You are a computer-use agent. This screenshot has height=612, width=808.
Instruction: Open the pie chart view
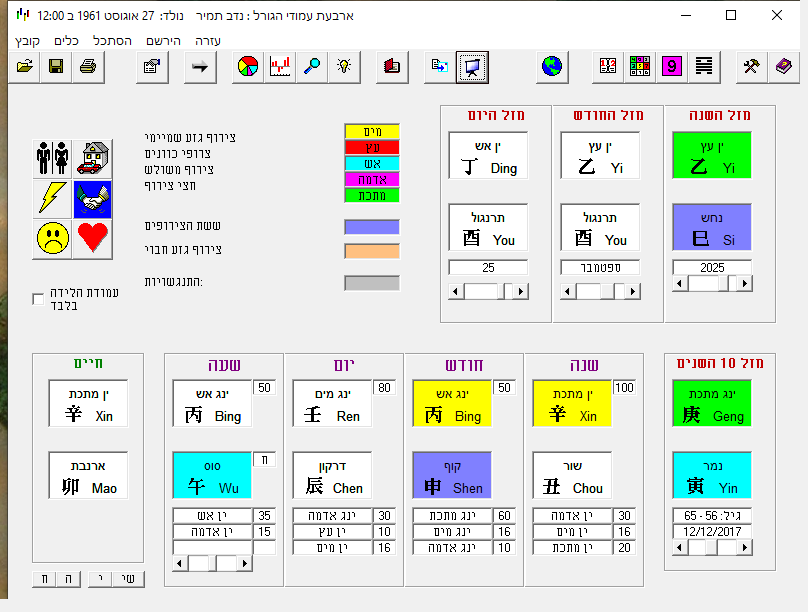[x=248, y=67]
